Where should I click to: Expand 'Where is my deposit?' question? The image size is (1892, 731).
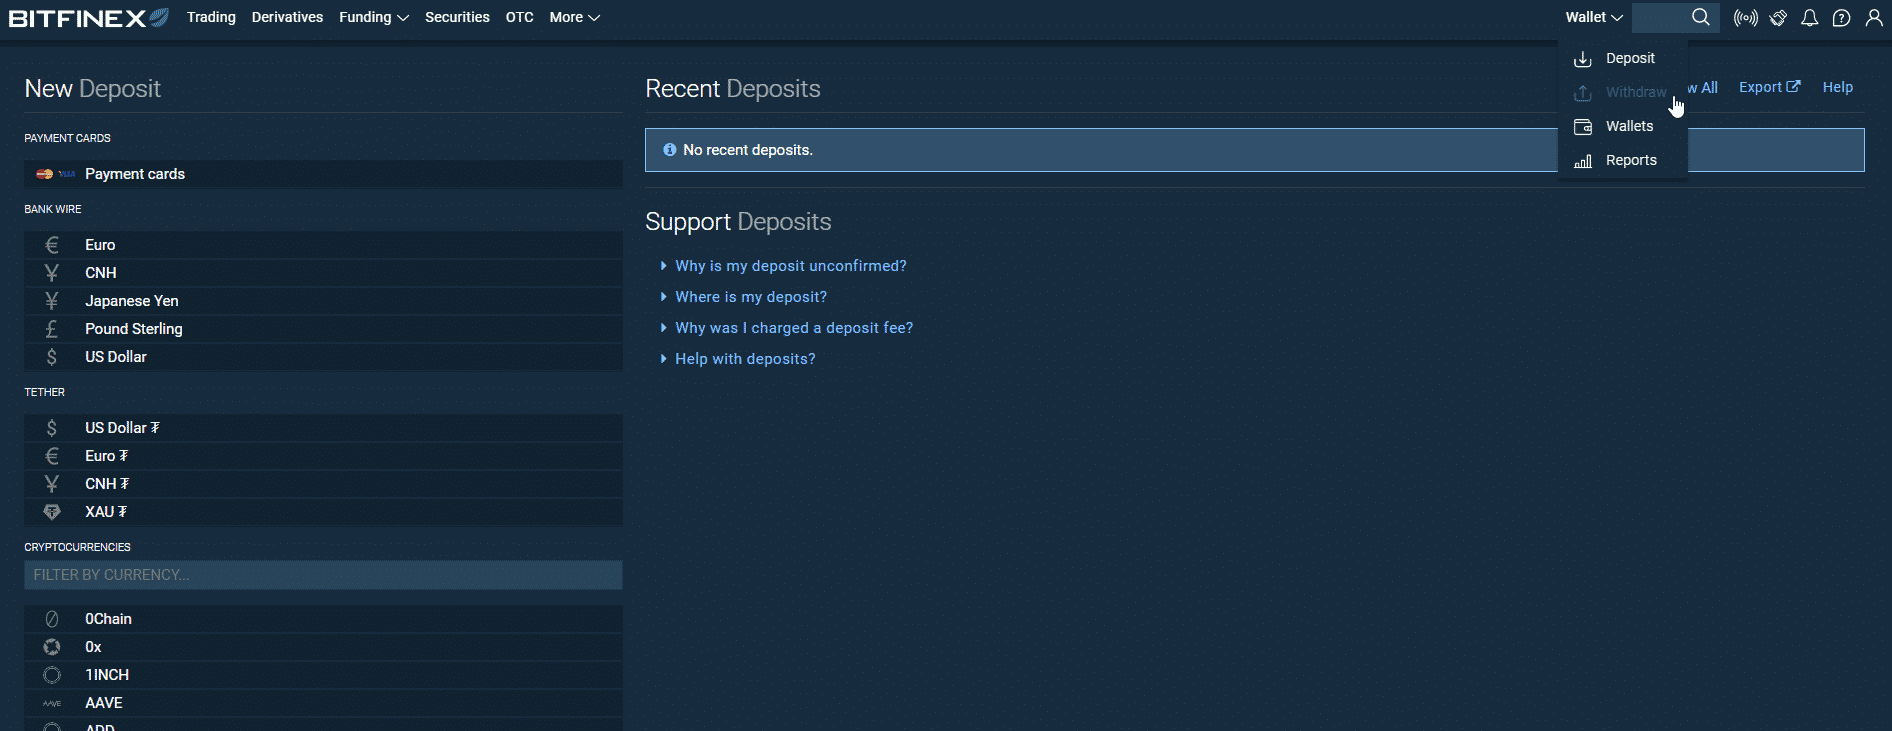[750, 297]
